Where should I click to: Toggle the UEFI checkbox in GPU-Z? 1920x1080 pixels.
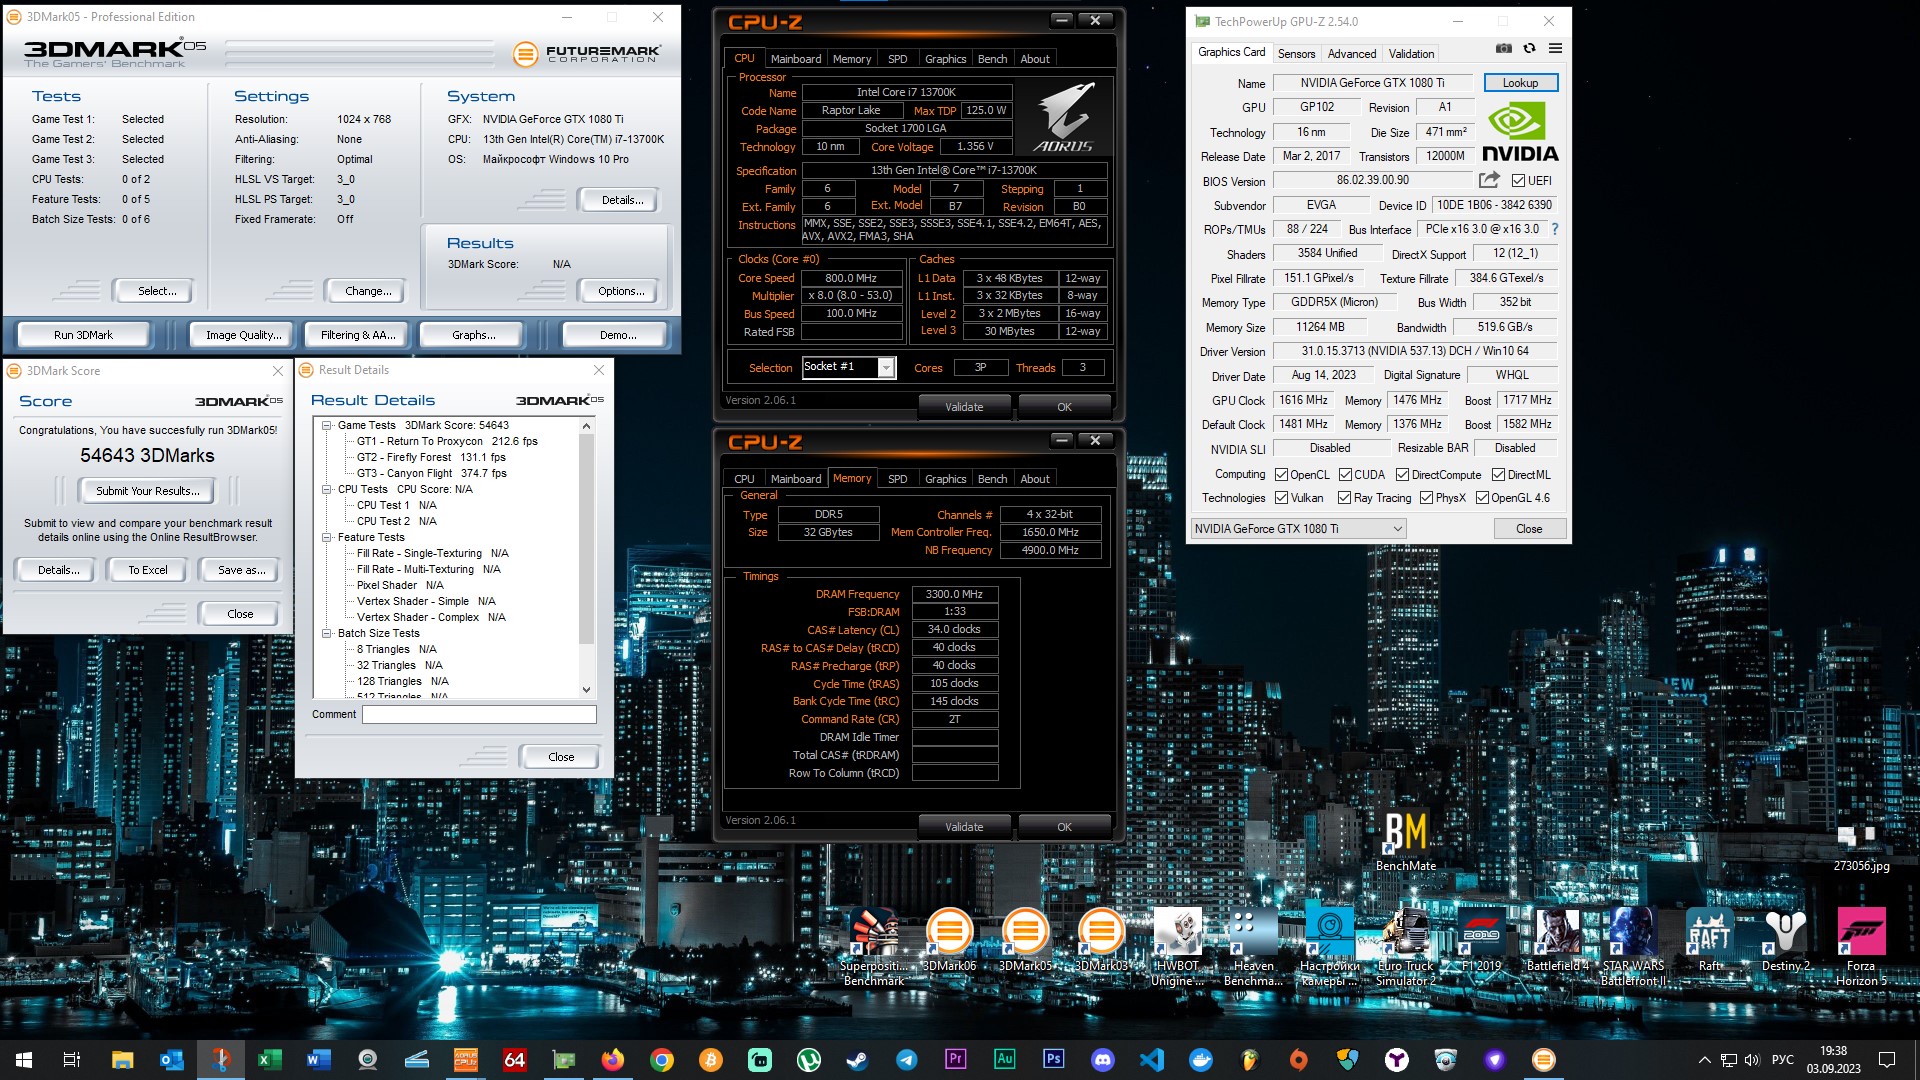point(1518,181)
